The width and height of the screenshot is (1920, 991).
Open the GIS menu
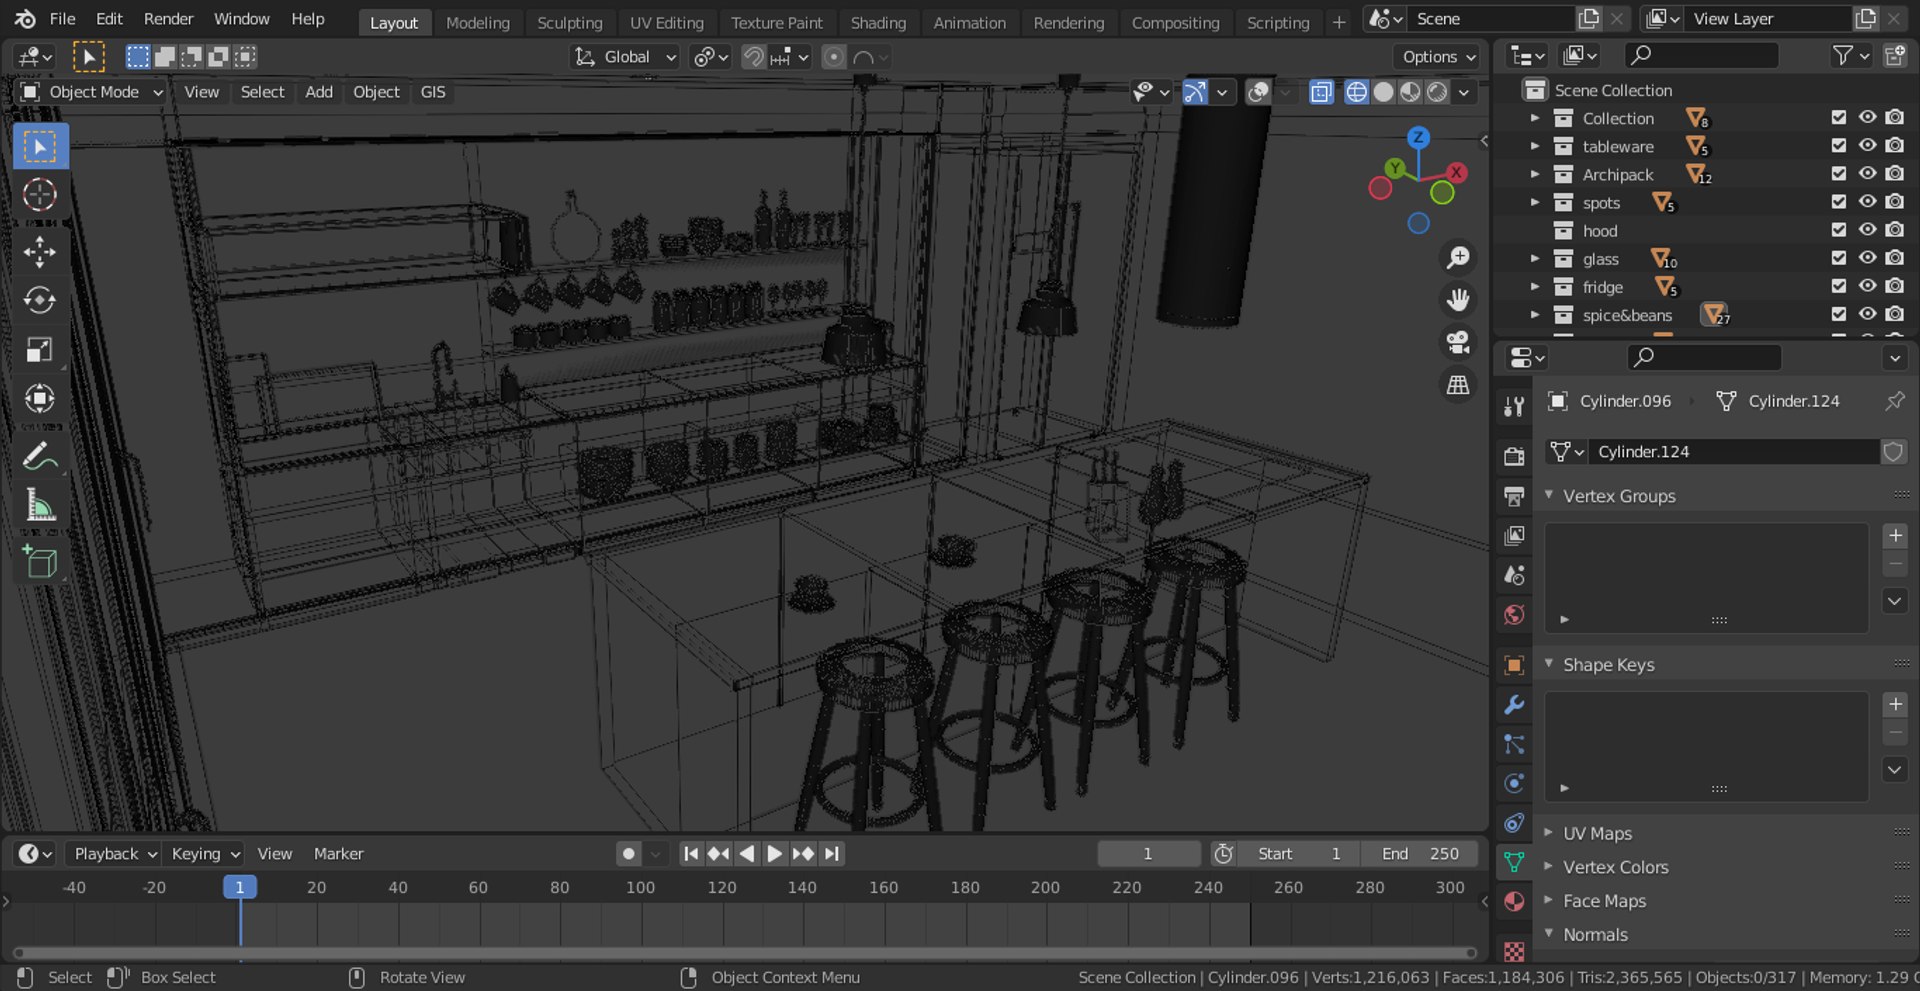433,92
